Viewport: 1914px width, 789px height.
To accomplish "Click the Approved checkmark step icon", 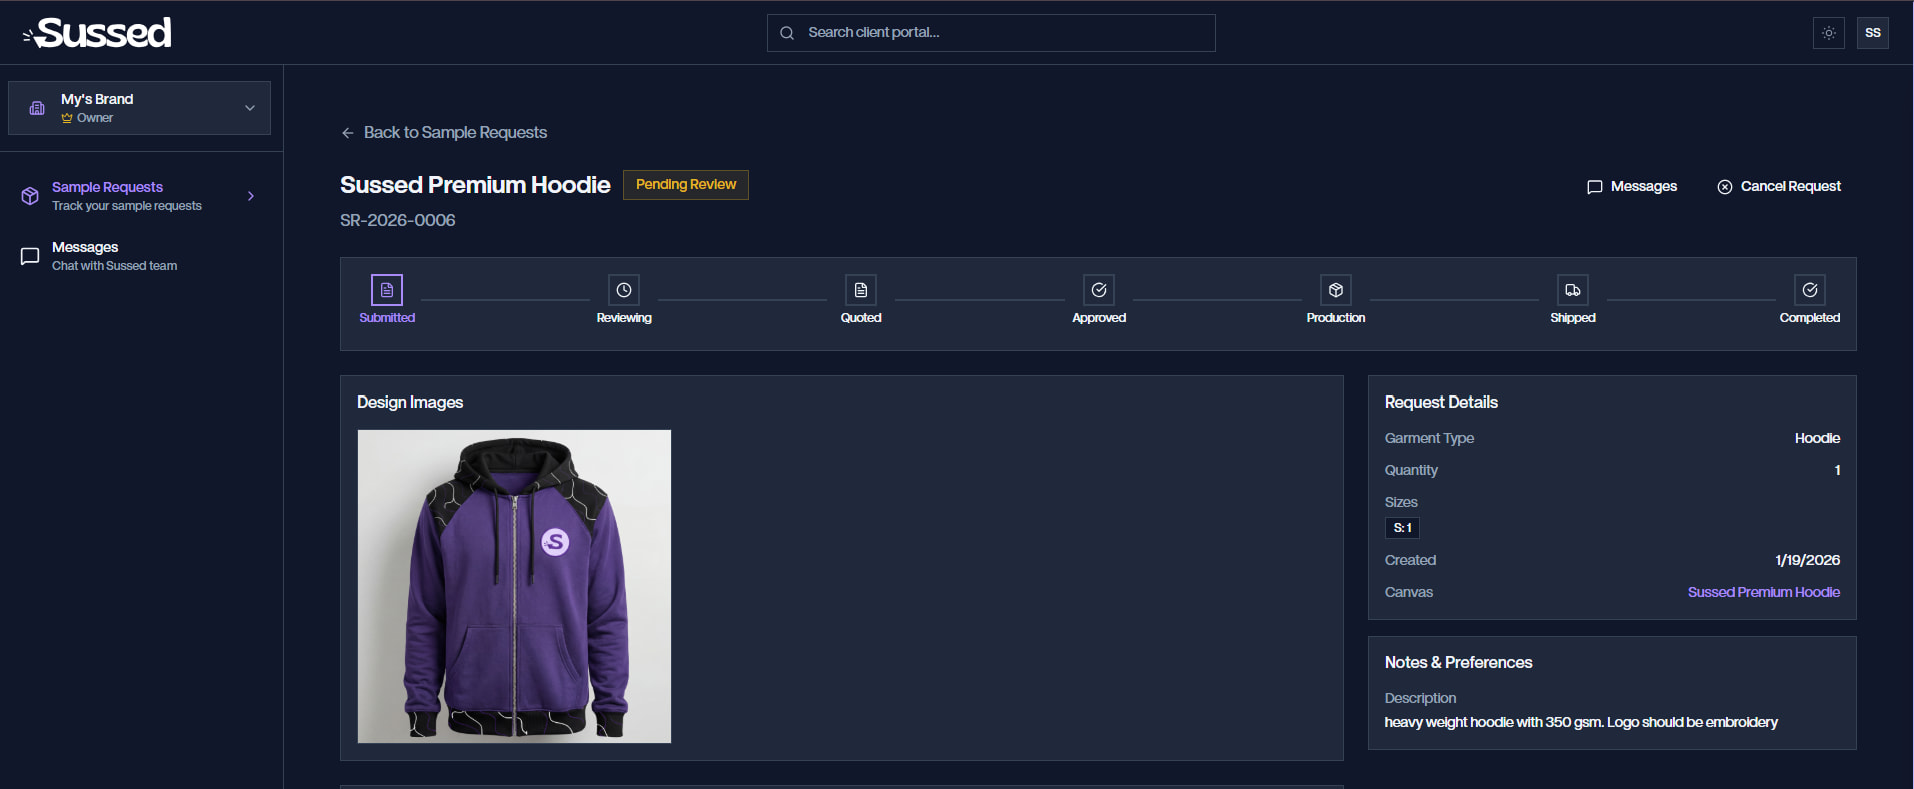I will tap(1099, 290).
